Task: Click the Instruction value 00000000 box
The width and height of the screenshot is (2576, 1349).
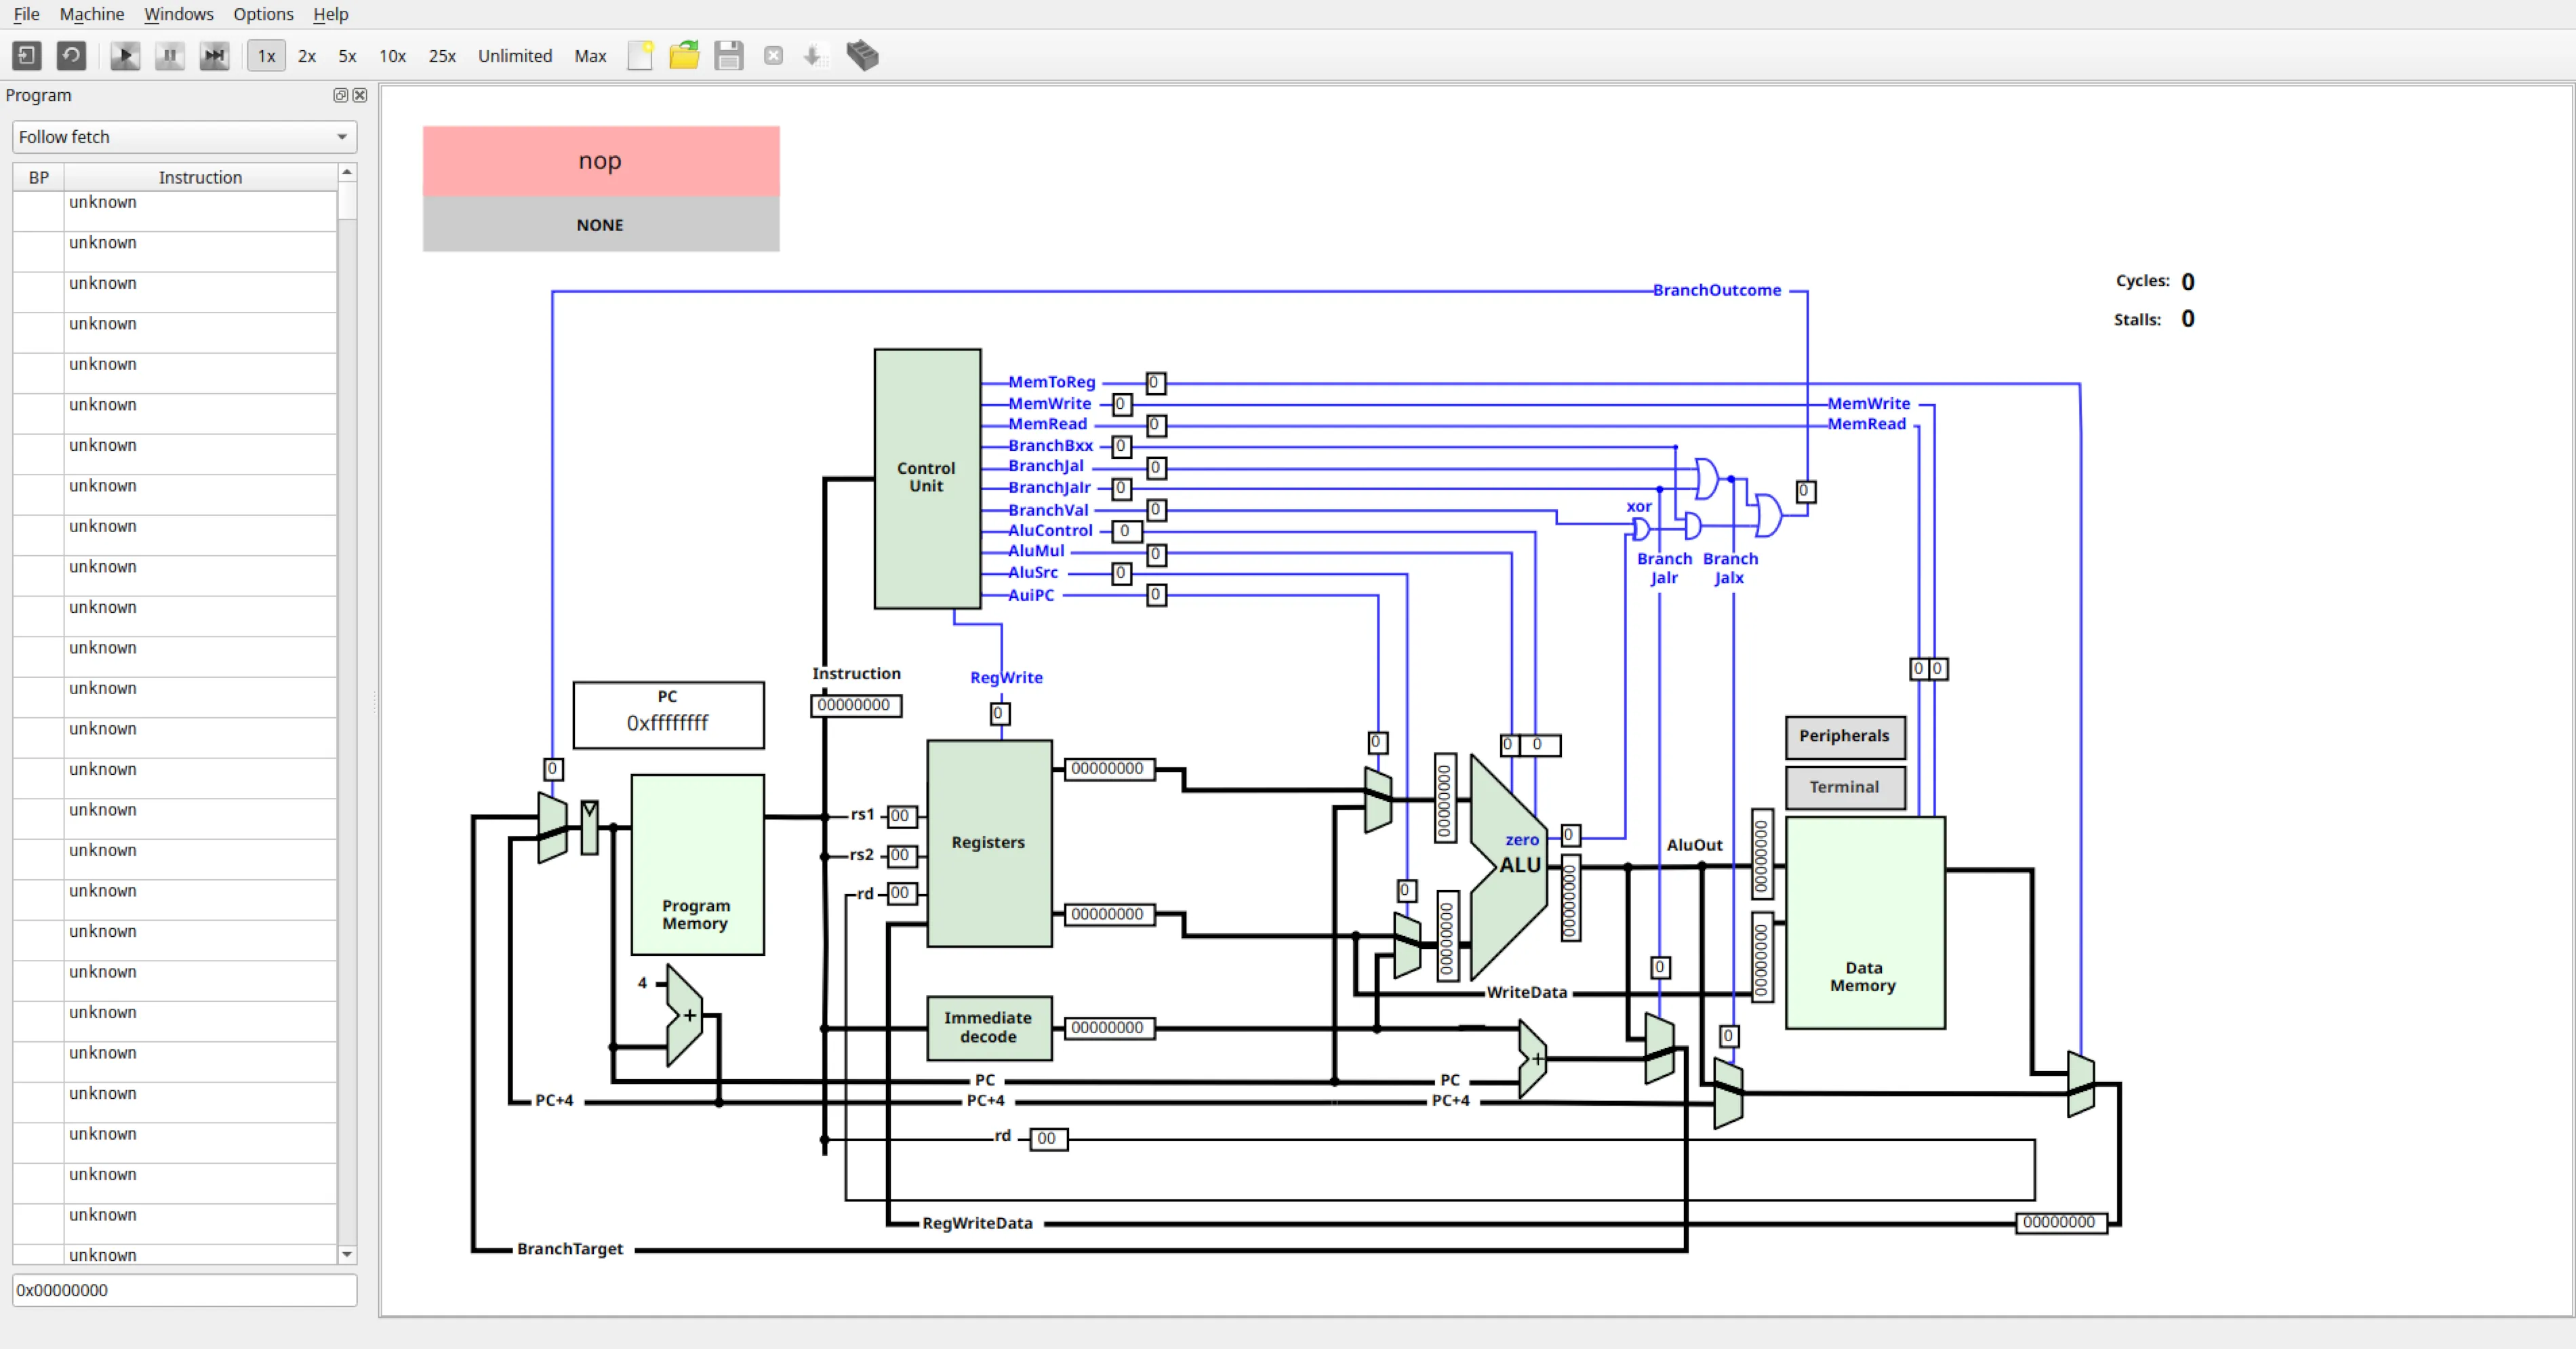Action: click(855, 705)
